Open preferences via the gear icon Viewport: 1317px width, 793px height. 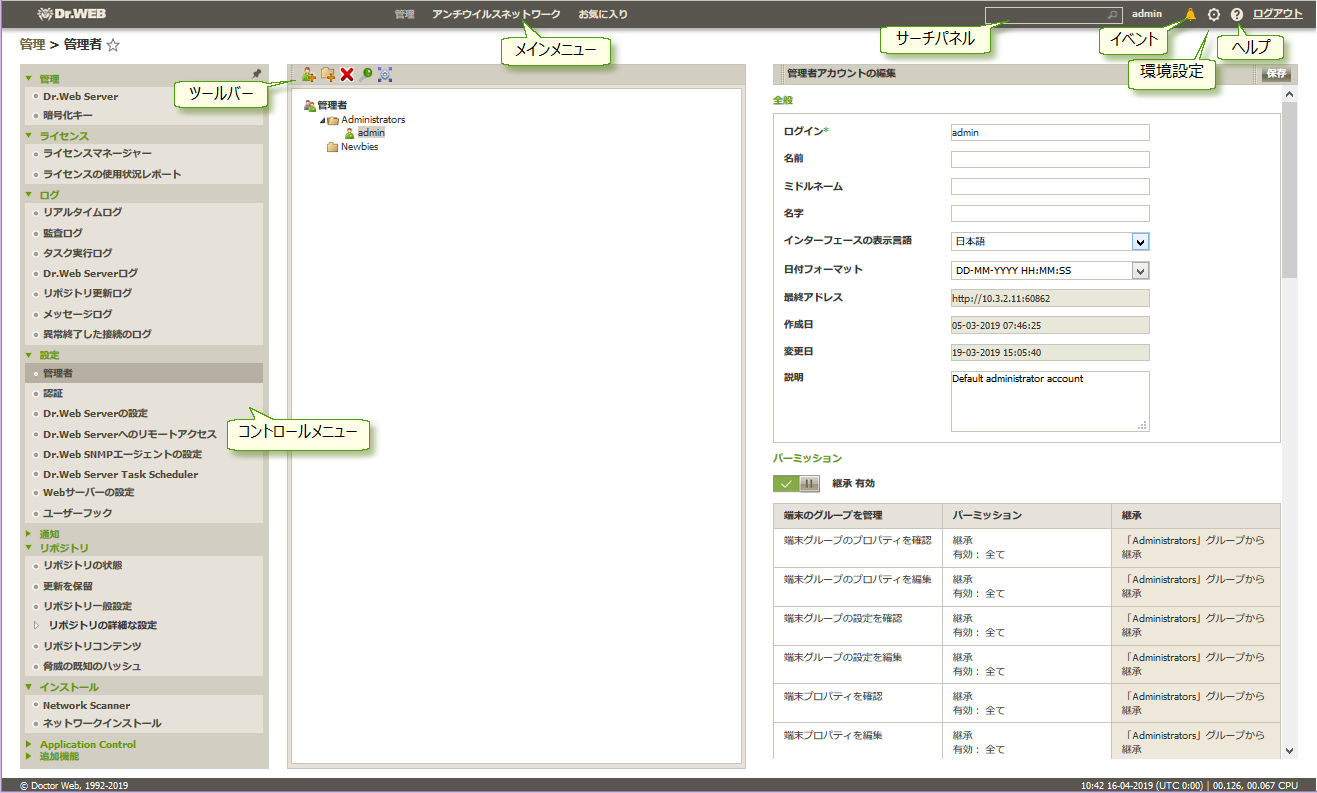click(x=1214, y=15)
